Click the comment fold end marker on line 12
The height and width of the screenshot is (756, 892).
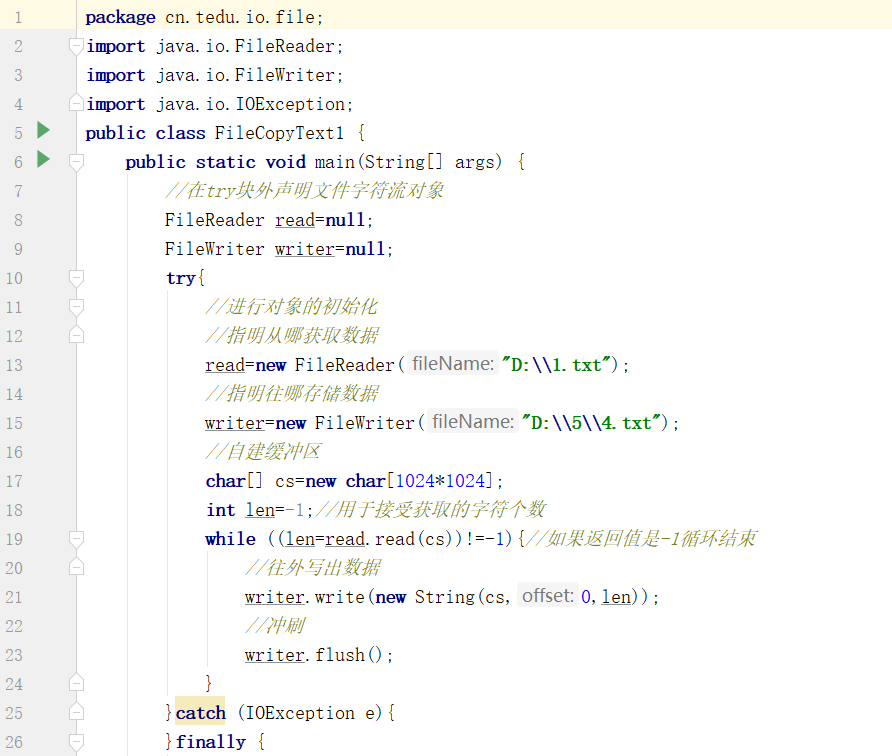(76, 336)
